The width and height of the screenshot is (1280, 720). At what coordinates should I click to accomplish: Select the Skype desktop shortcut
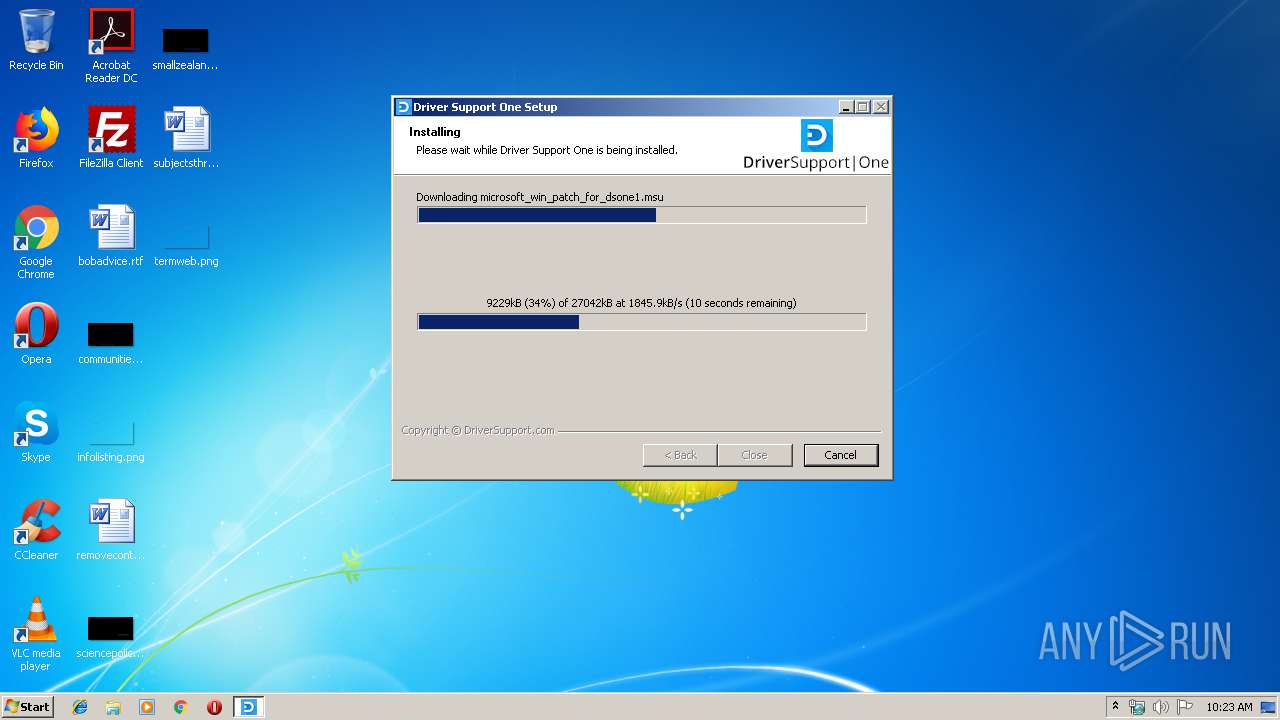coord(36,432)
